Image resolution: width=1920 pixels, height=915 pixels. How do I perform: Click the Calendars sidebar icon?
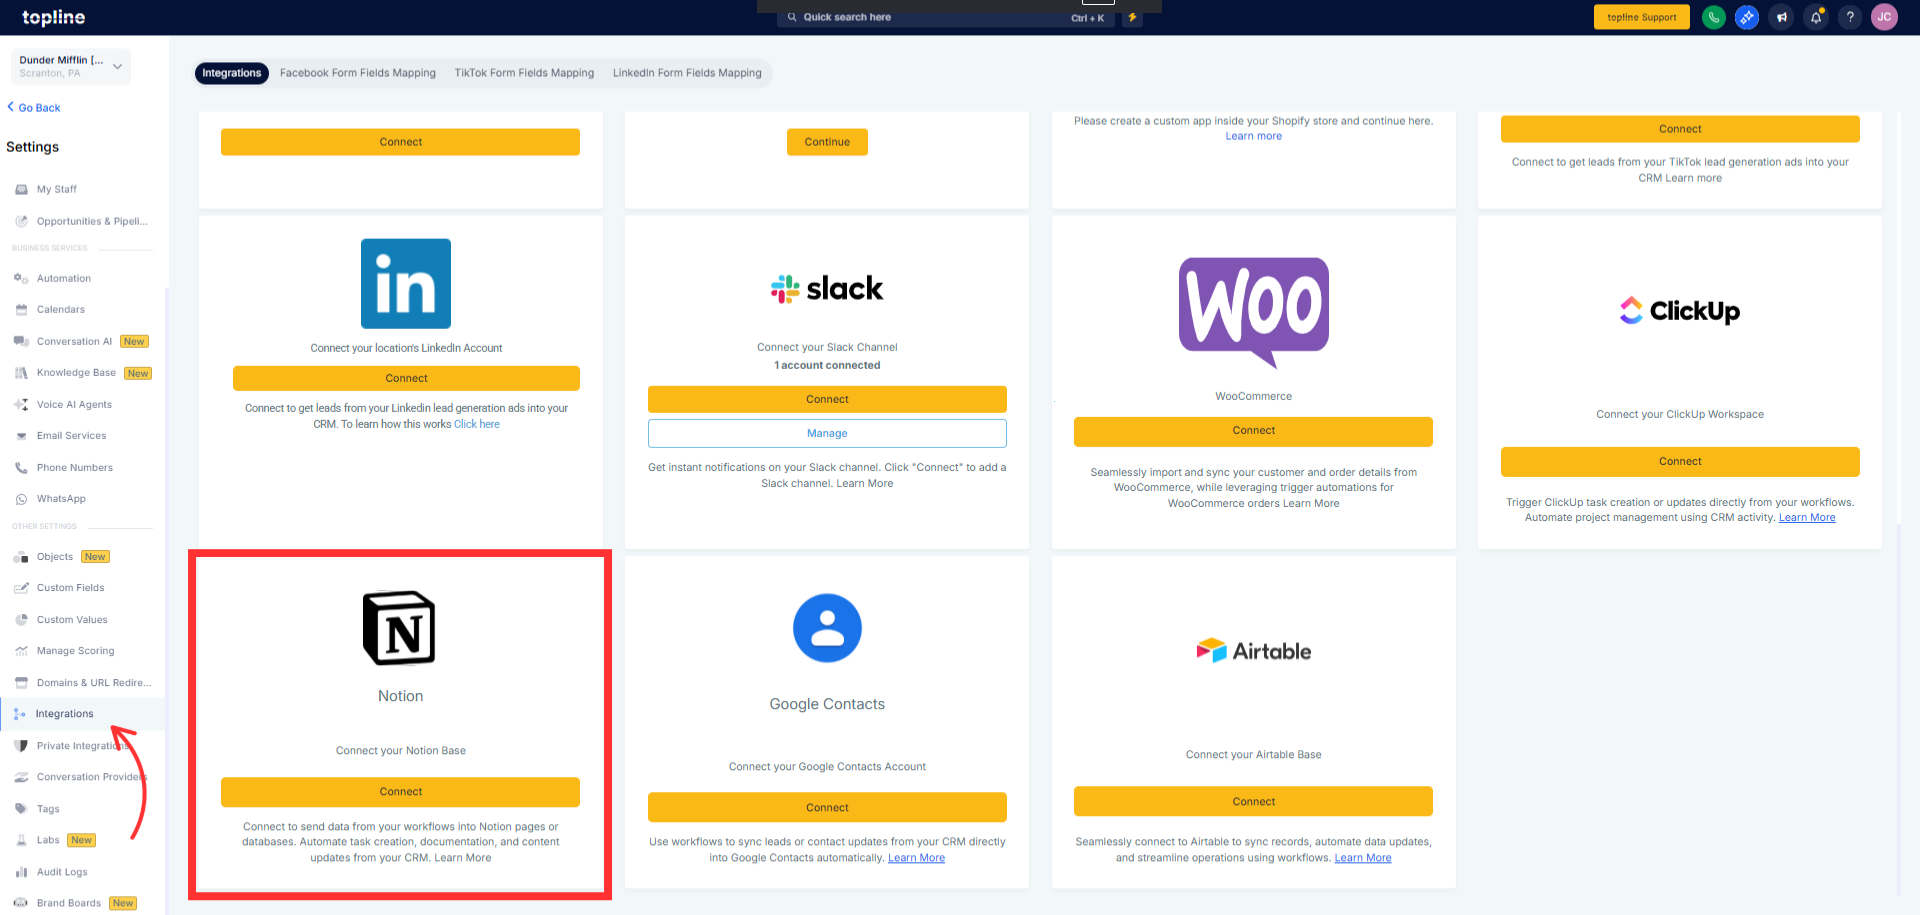(21, 310)
